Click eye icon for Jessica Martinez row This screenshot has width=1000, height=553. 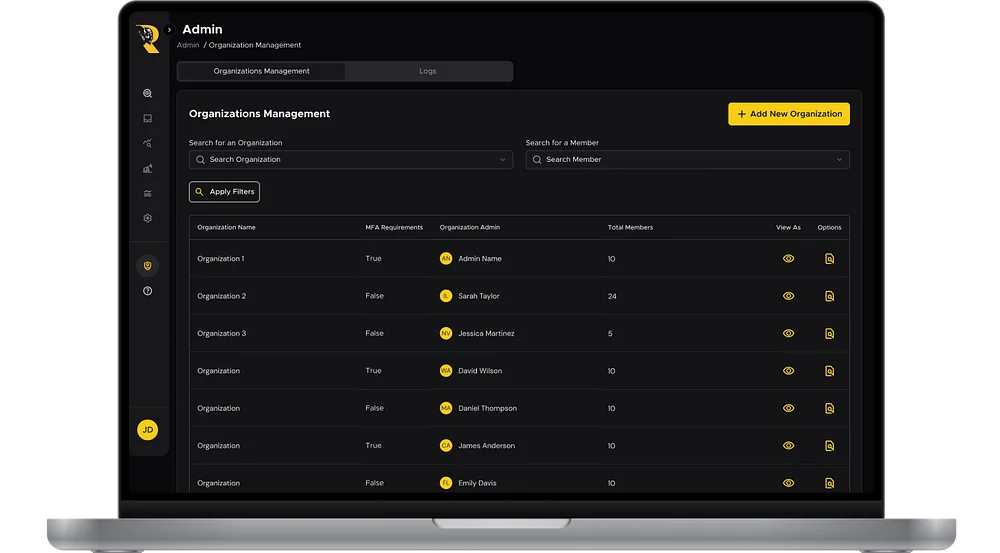point(788,334)
